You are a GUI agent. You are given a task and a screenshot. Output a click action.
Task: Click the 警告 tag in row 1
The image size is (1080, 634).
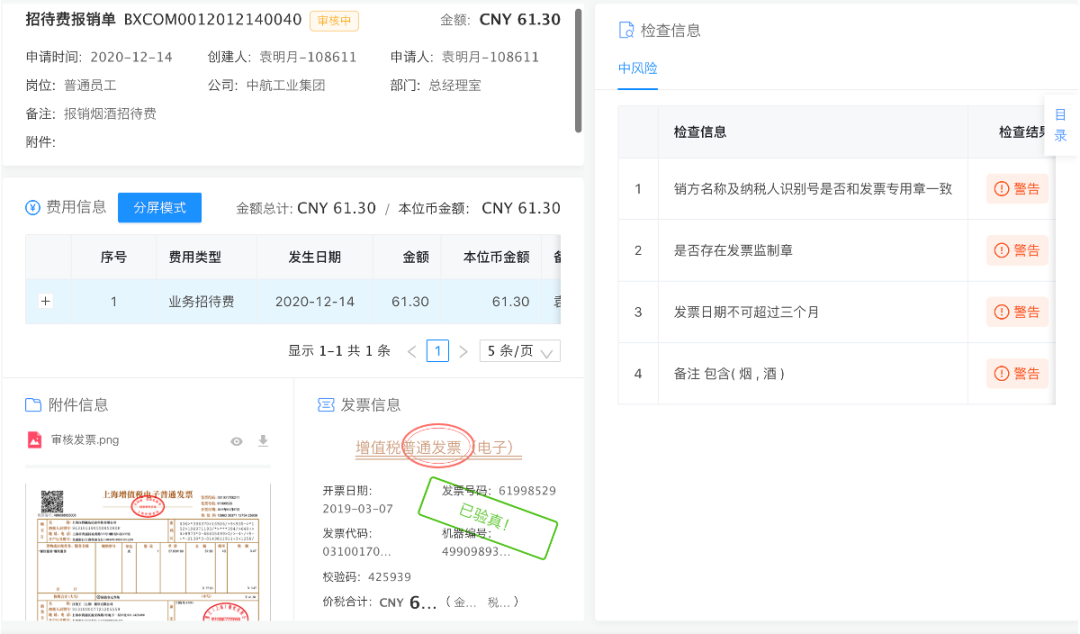(1017, 188)
